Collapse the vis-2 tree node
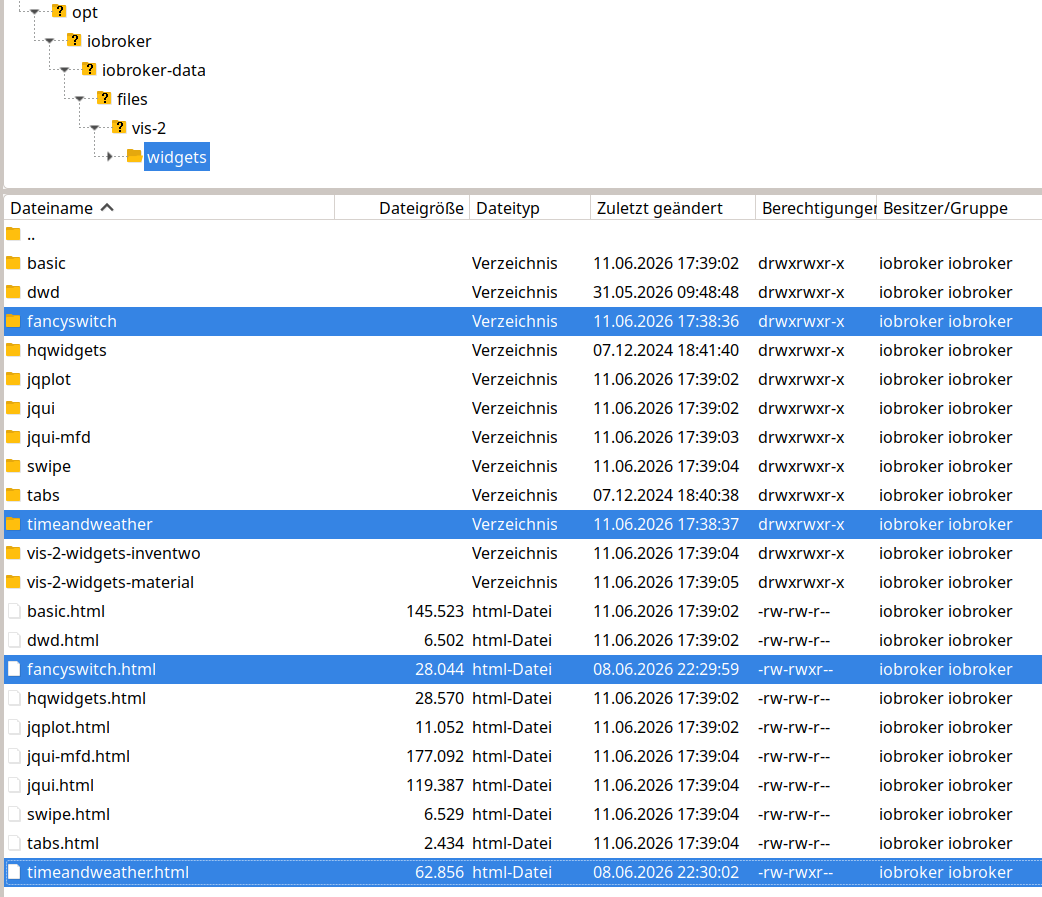The image size is (1042, 897). pos(94,128)
